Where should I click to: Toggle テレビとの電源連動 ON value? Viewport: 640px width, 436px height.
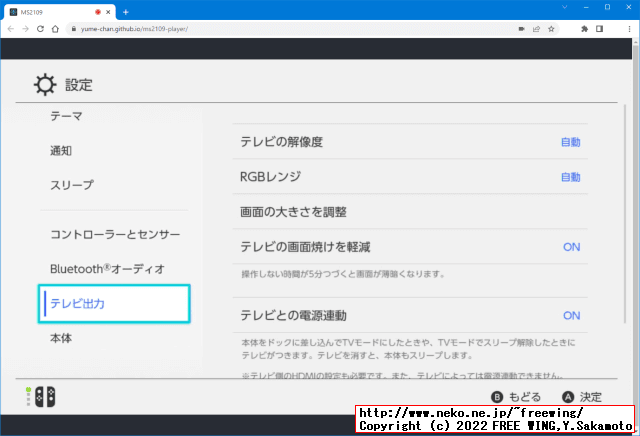(571, 316)
